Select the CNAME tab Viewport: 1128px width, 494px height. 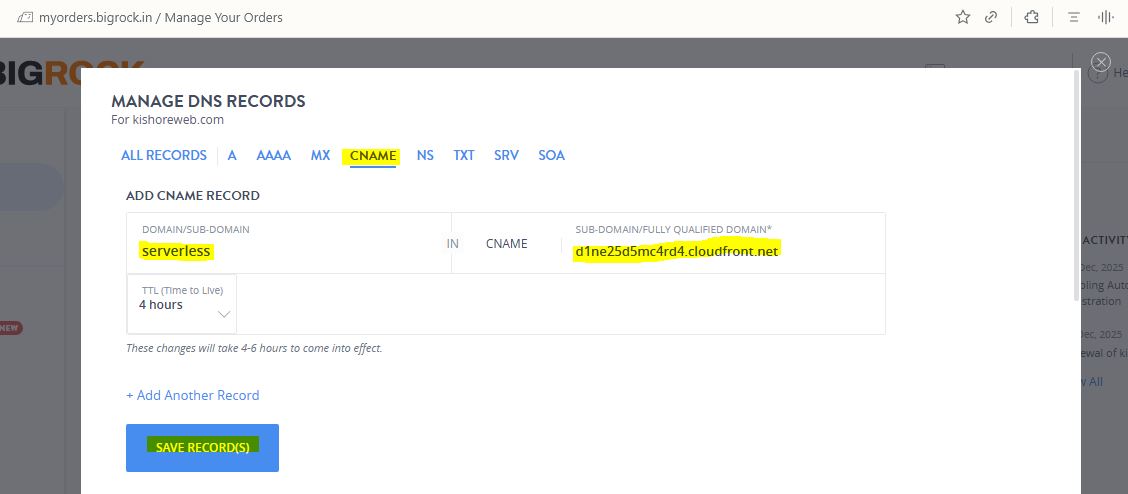(x=373, y=155)
